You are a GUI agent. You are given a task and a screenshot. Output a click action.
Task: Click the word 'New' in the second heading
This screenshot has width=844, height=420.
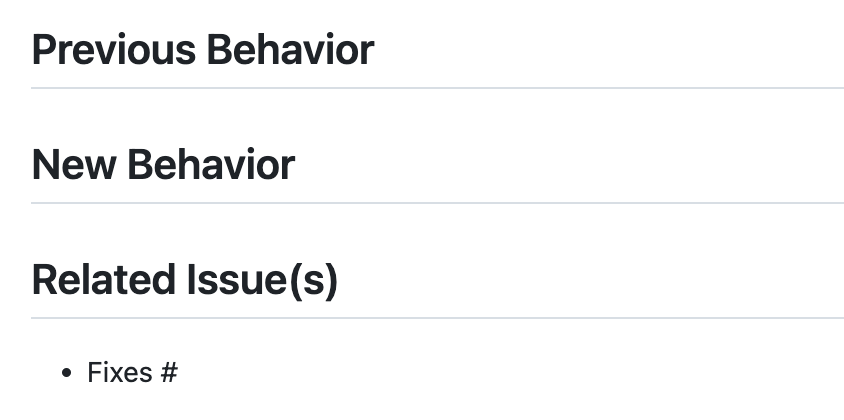[x=74, y=165]
